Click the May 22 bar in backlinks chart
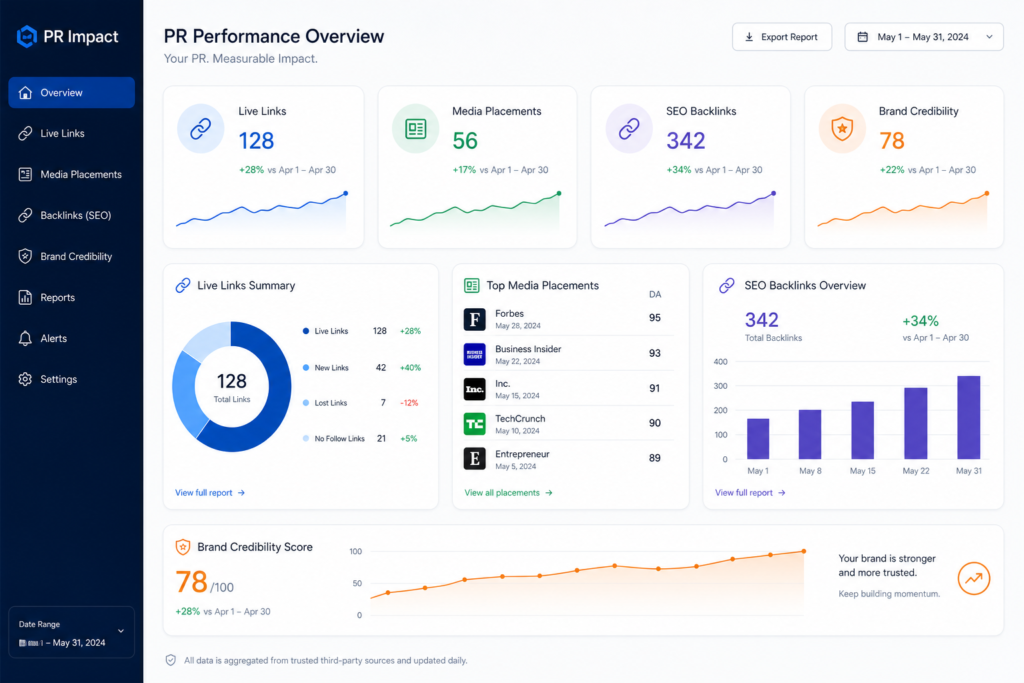This screenshot has width=1024, height=683. (x=916, y=423)
